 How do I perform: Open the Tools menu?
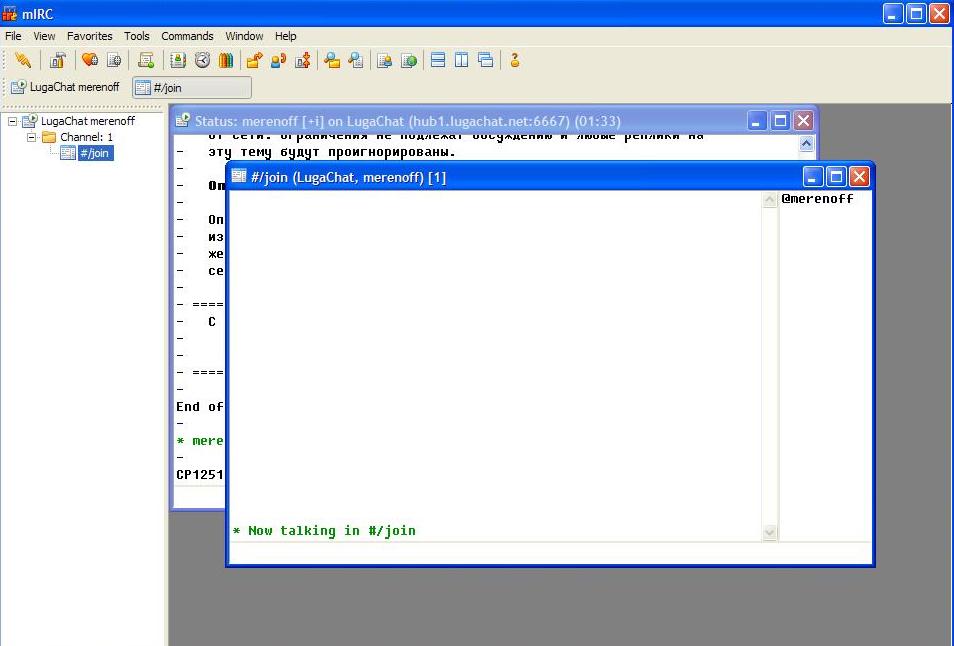point(136,36)
